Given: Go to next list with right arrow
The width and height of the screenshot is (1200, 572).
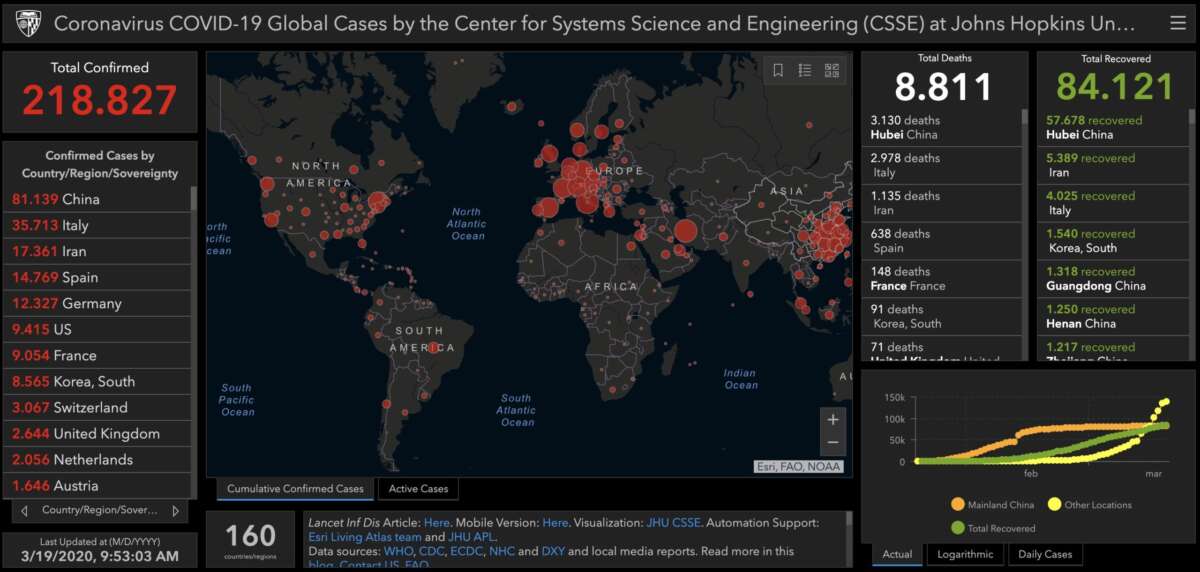Looking at the screenshot, I should coord(175,511).
